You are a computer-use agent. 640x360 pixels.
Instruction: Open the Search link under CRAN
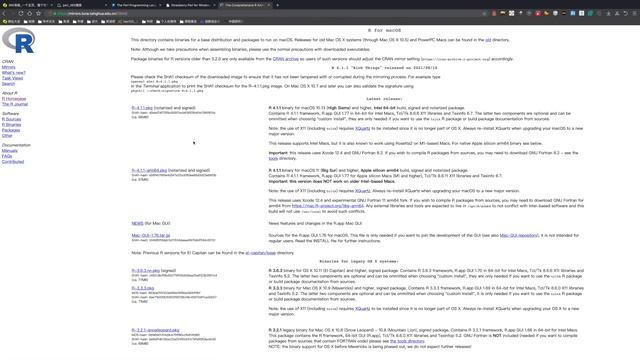(x=8, y=84)
